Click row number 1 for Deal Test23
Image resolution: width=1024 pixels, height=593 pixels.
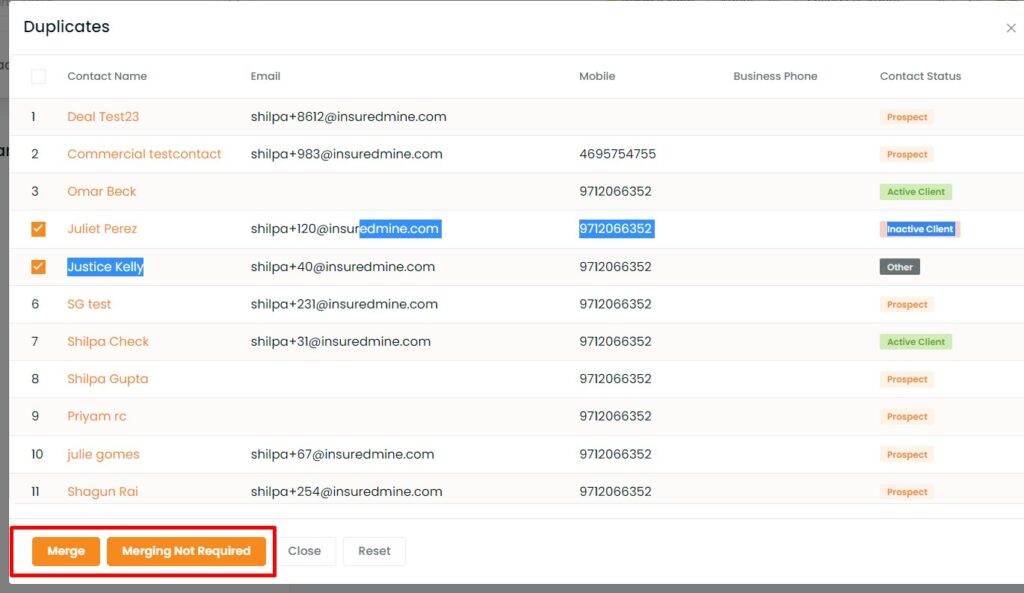coord(33,117)
